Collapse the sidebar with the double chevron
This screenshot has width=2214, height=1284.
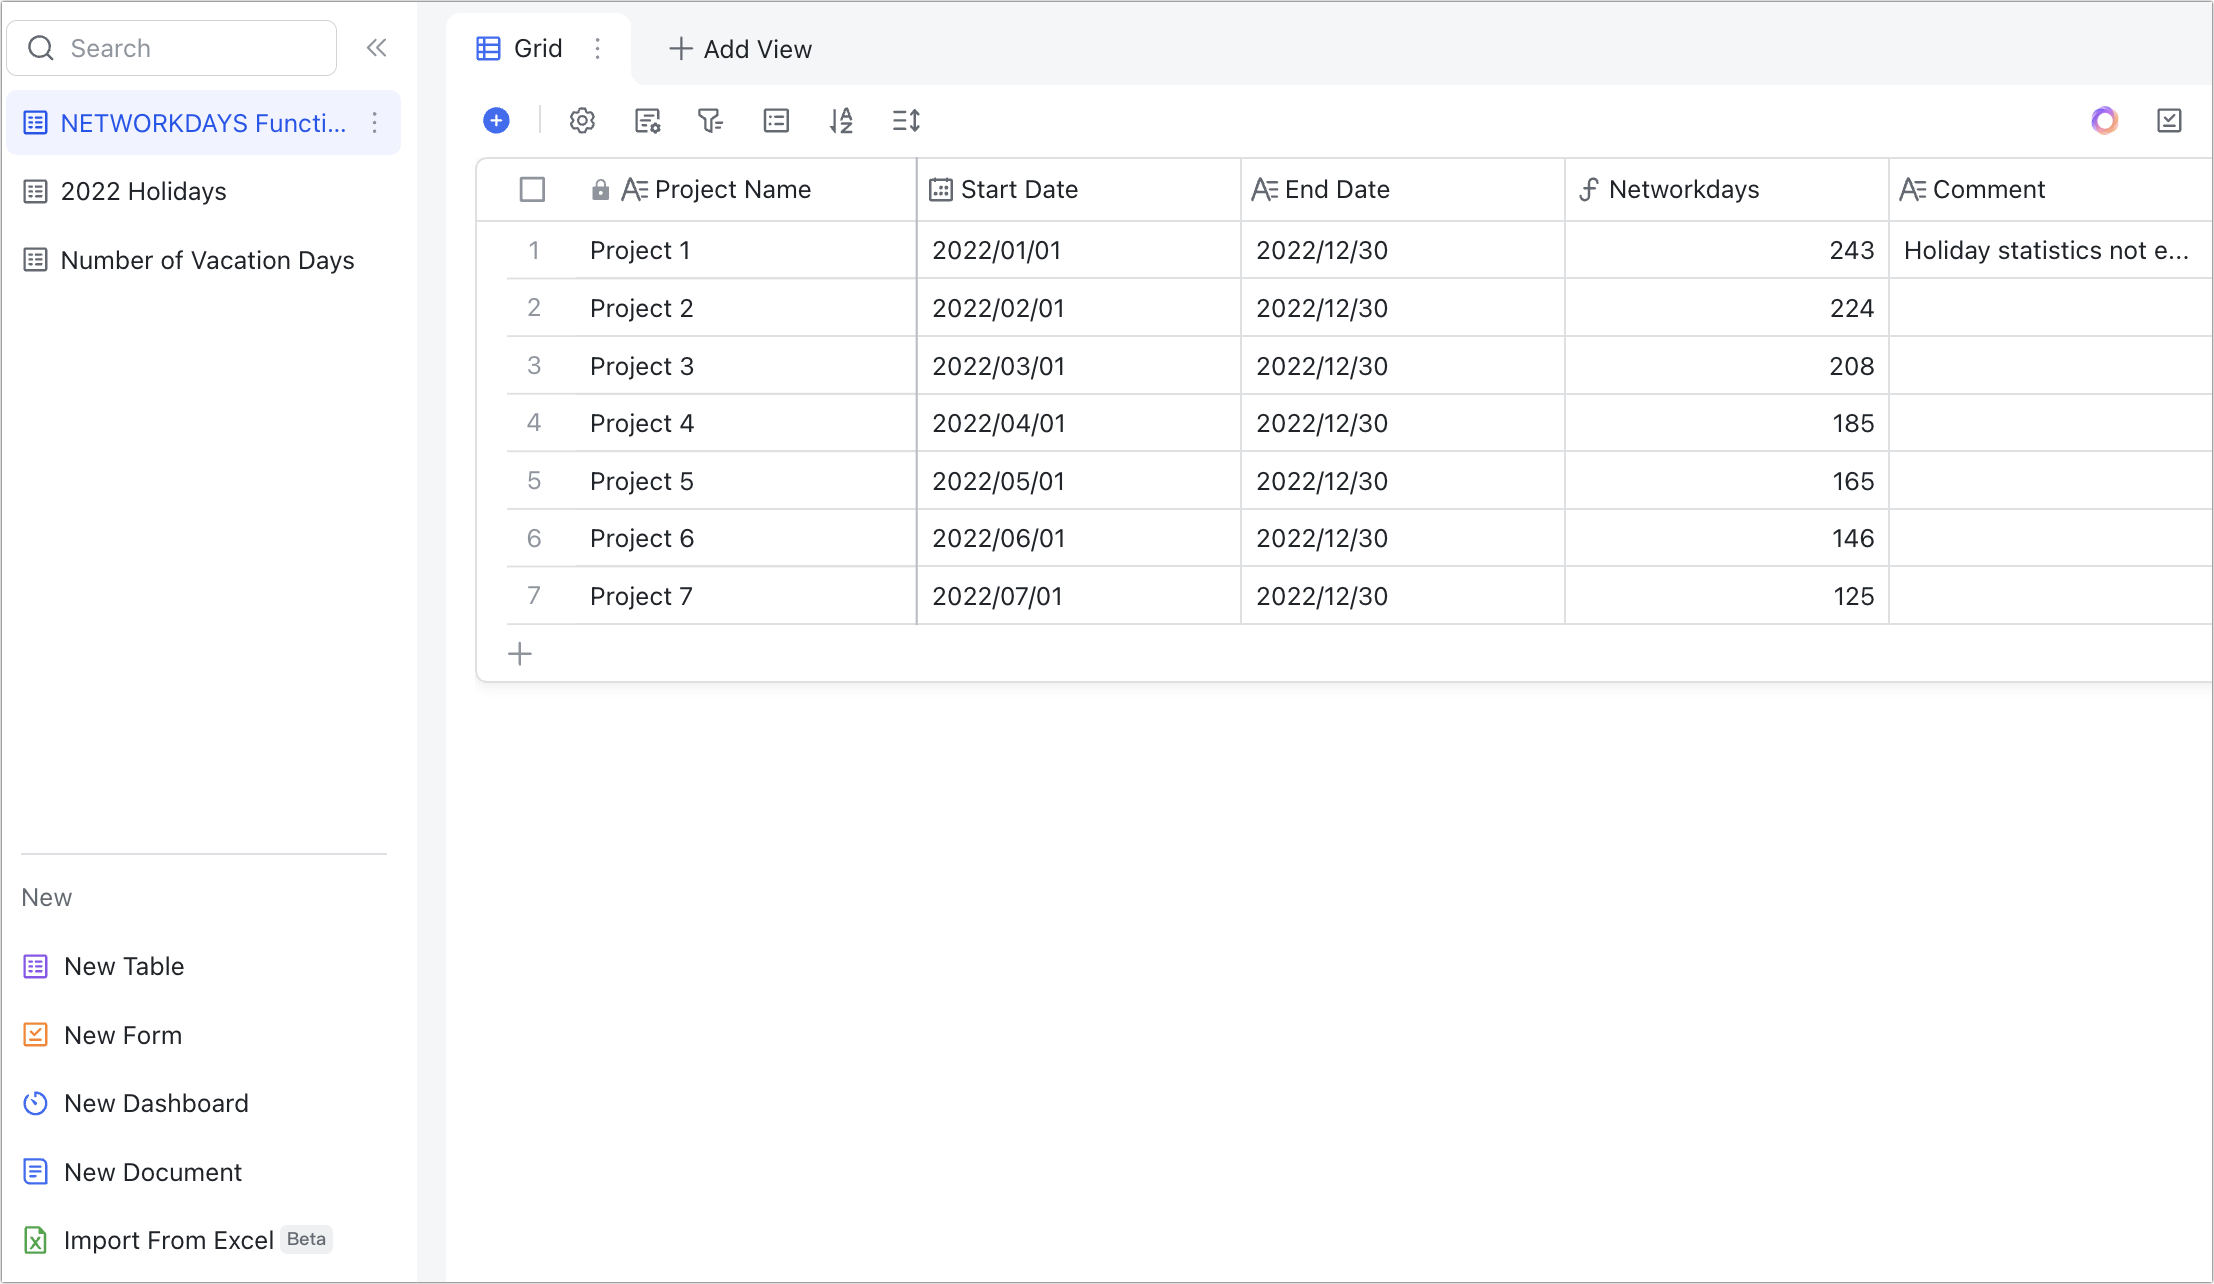click(376, 47)
